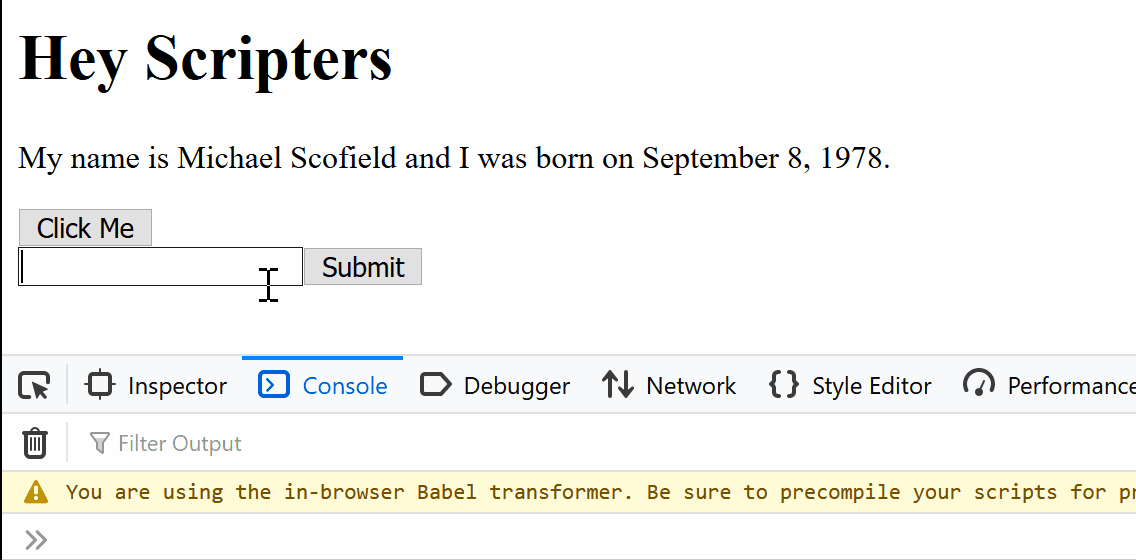Activate the element picker tool
The height and width of the screenshot is (560, 1136).
tap(34, 385)
